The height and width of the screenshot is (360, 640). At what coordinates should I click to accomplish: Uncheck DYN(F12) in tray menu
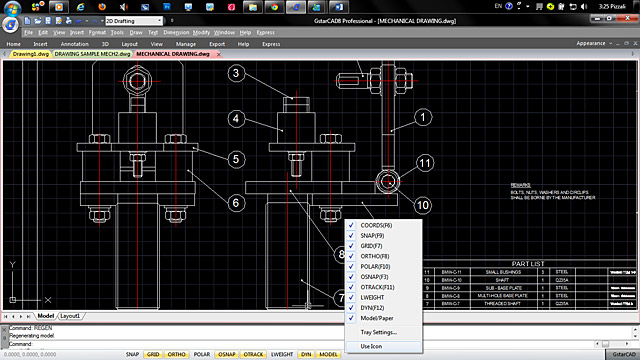point(384,308)
